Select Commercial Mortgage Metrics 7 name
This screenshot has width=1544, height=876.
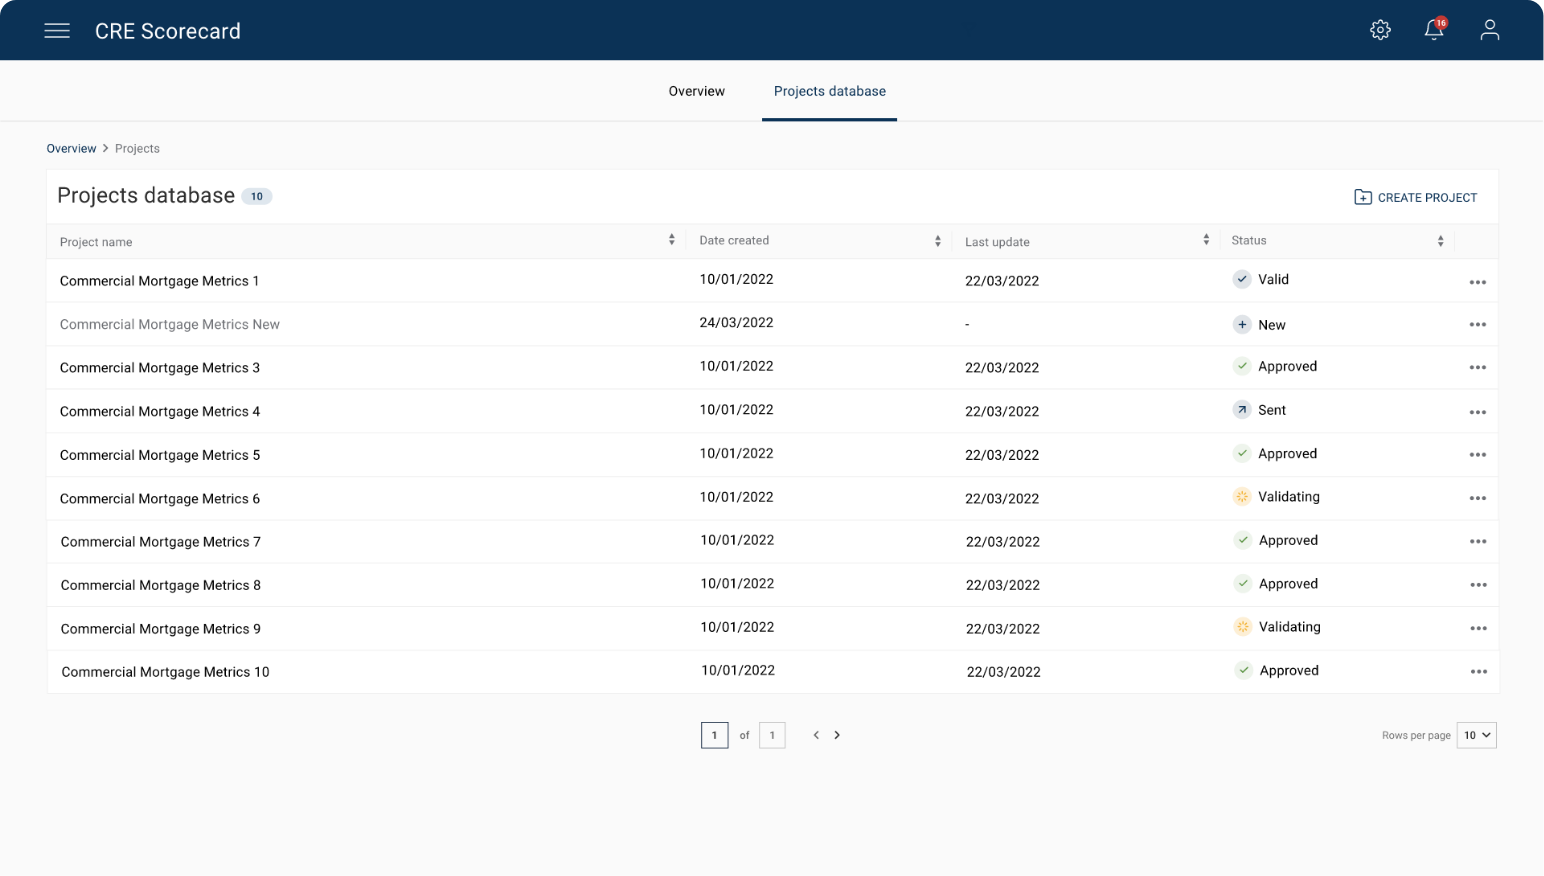[161, 542]
